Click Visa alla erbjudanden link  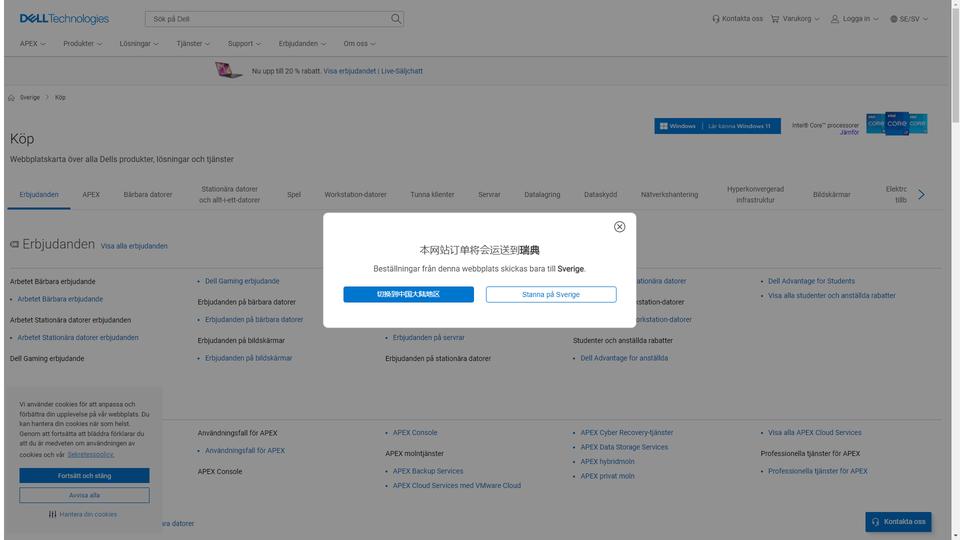(x=134, y=246)
